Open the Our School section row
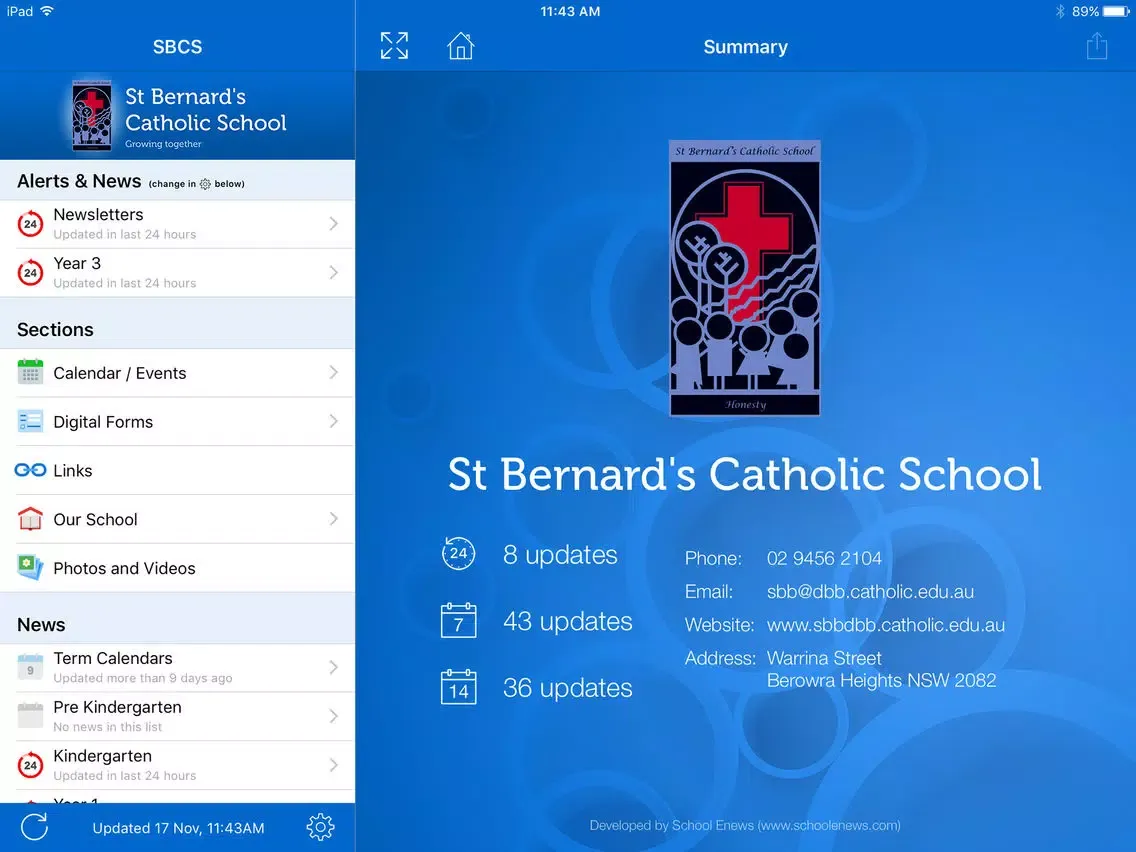 click(x=178, y=519)
